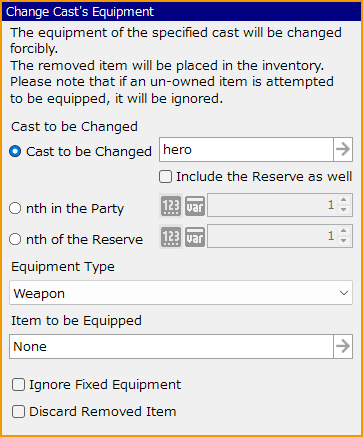
Task: Decrease the nth of the Reserve value
Action: click(x=344, y=241)
